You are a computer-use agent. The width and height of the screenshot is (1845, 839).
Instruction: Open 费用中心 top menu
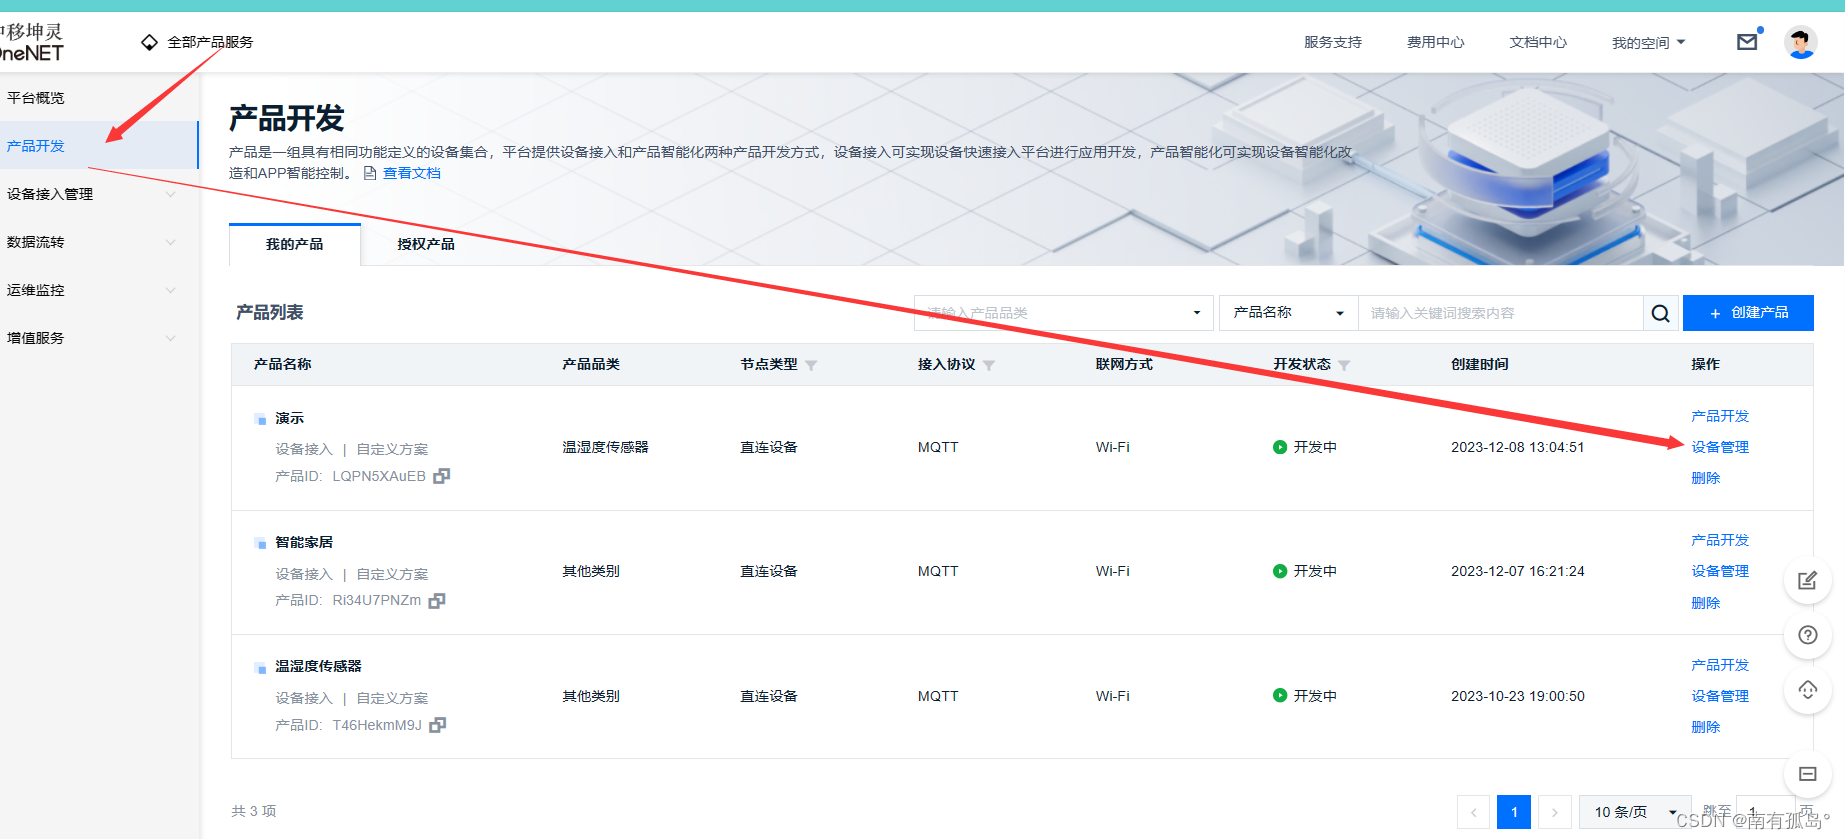coord(1436,42)
